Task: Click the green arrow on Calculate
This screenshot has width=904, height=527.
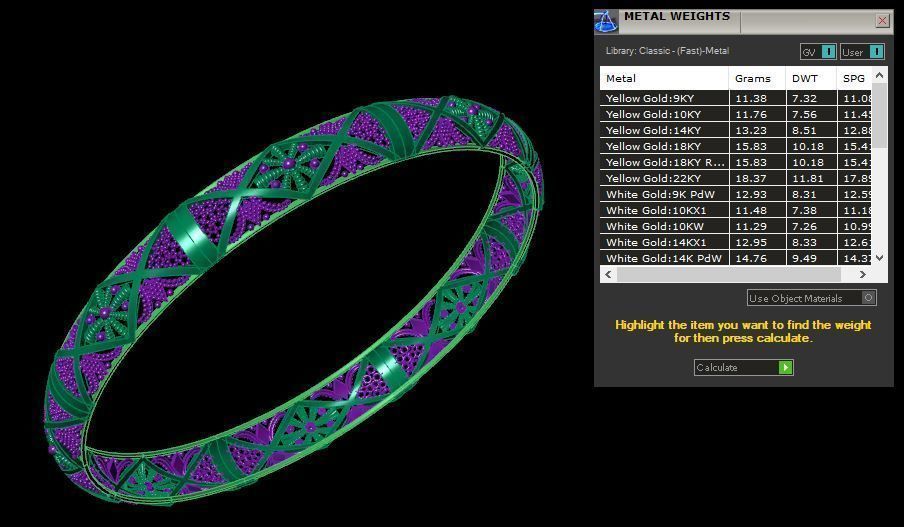Action: click(785, 367)
